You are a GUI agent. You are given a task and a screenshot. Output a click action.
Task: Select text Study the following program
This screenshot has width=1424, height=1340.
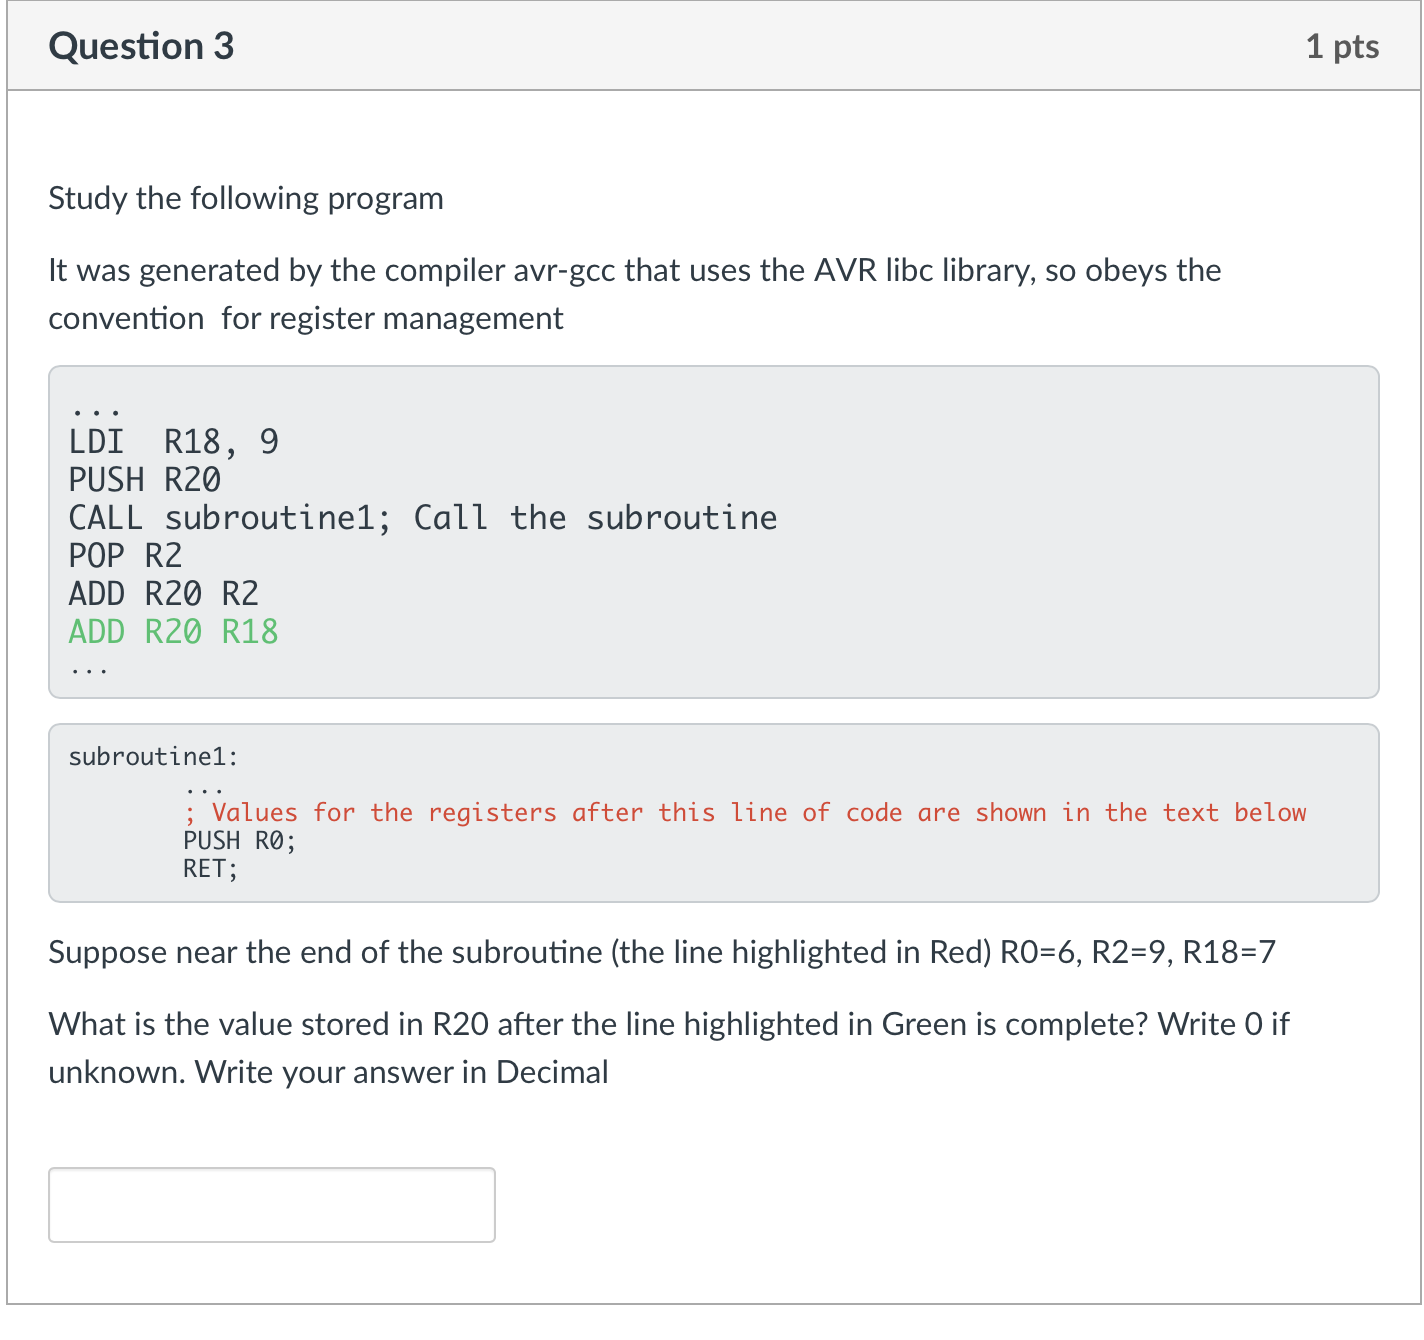point(245,198)
